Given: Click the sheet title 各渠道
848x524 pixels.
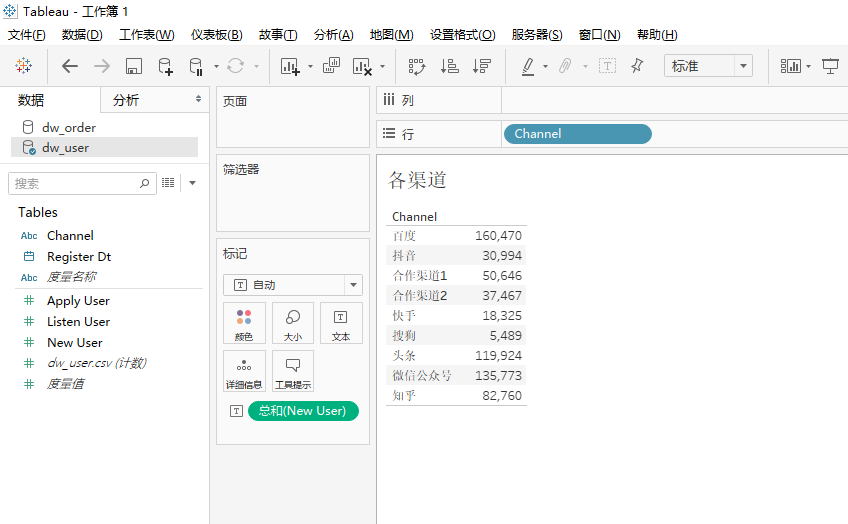Looking at the screenshot, I should 417,180.
